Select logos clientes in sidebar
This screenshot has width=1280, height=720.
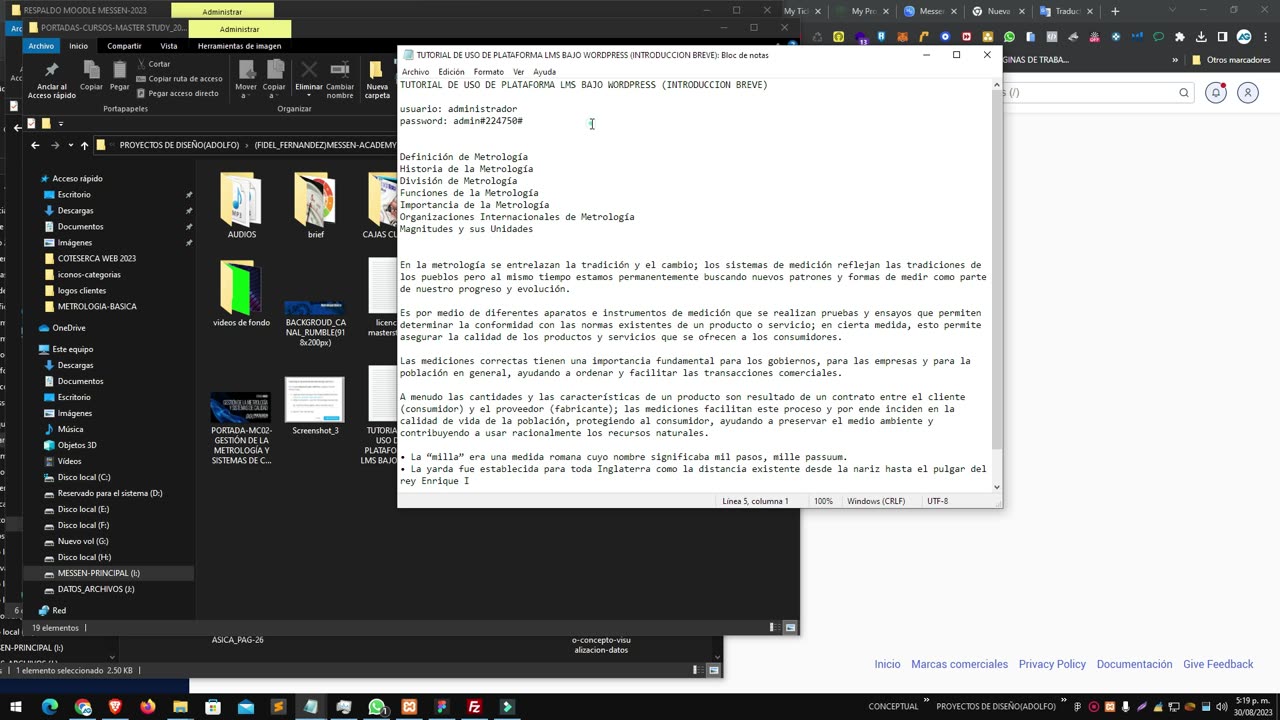pos(81,290)
